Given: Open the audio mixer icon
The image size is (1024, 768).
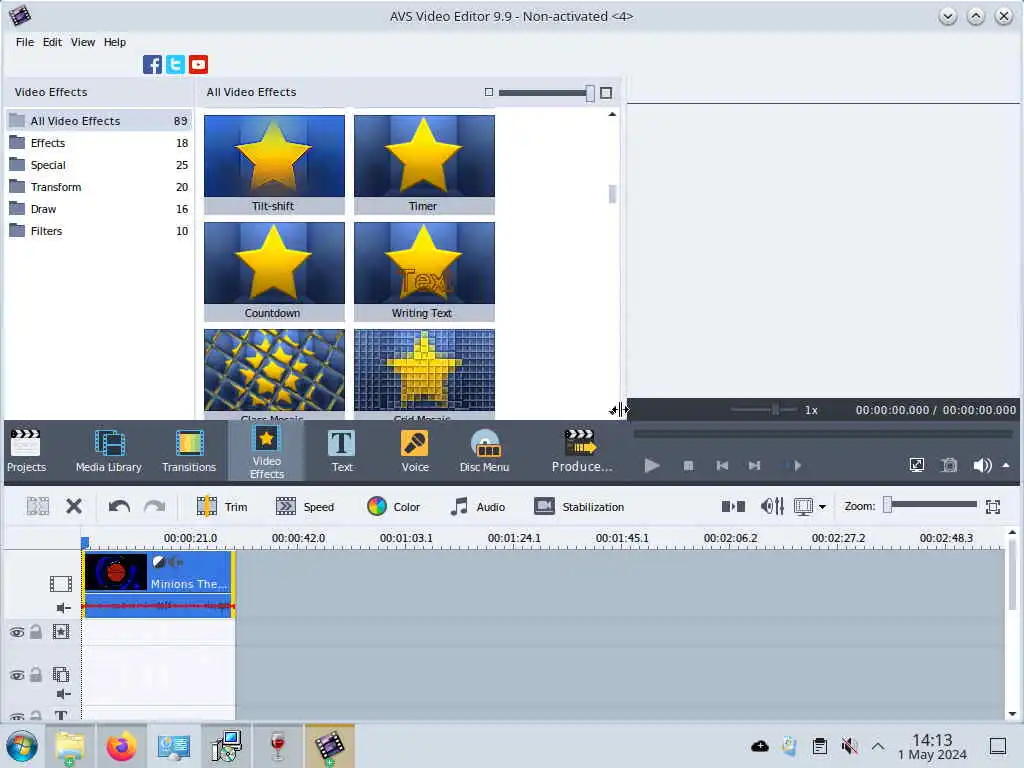Looking at the screenshot, I should 772,506.
